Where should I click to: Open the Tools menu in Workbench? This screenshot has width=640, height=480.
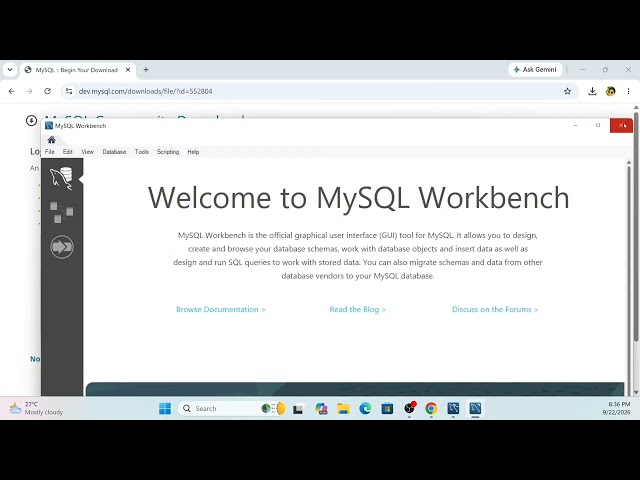(142, 152)
